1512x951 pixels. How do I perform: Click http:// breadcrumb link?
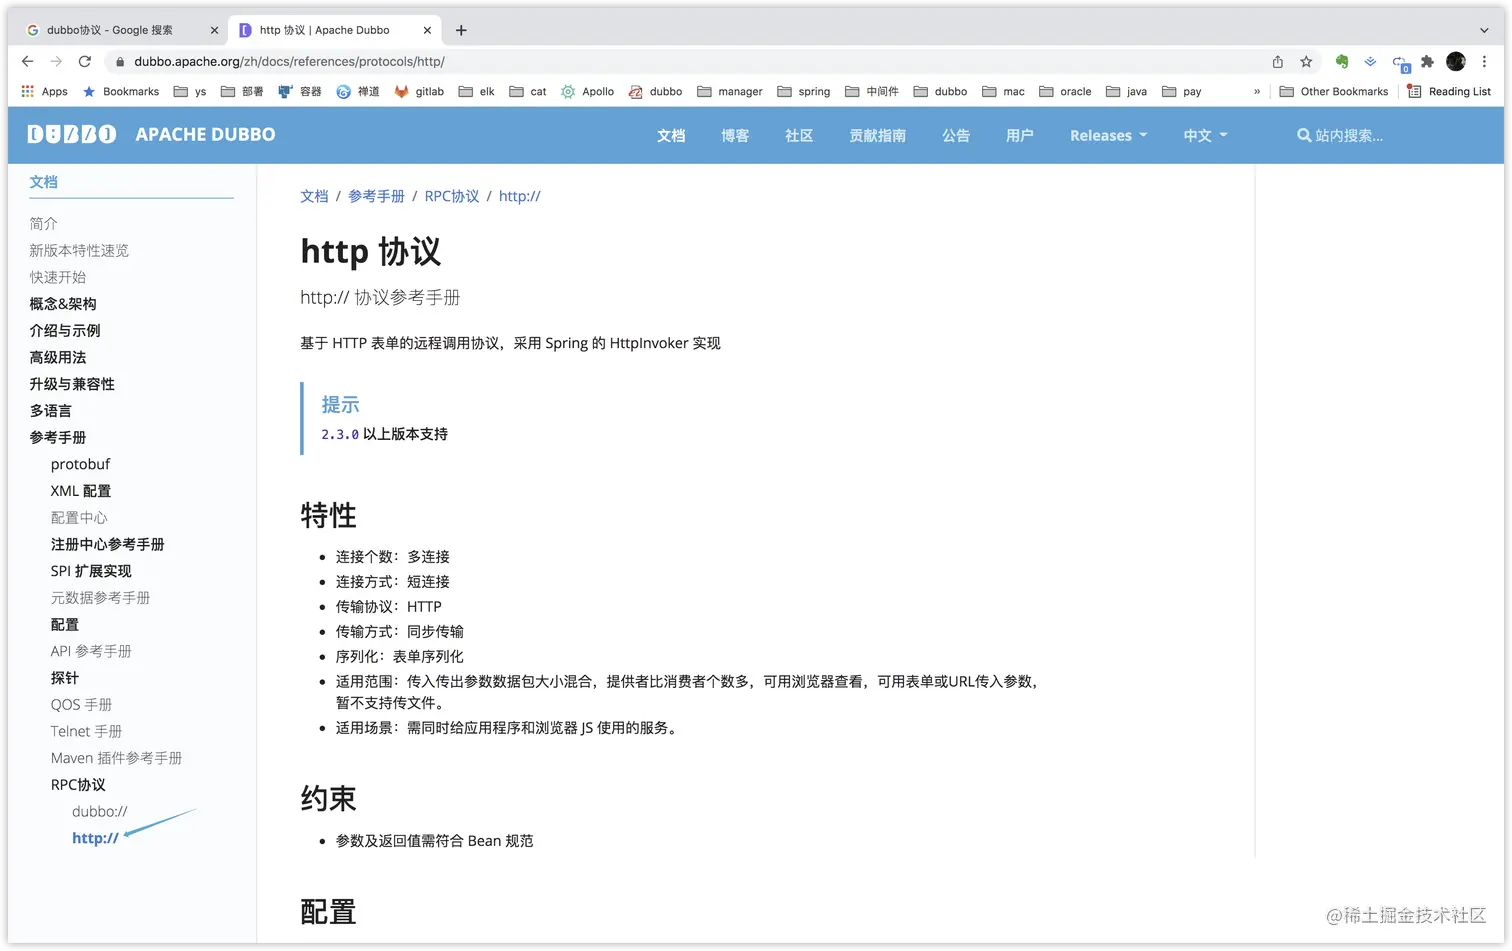(x=519, y=196)
